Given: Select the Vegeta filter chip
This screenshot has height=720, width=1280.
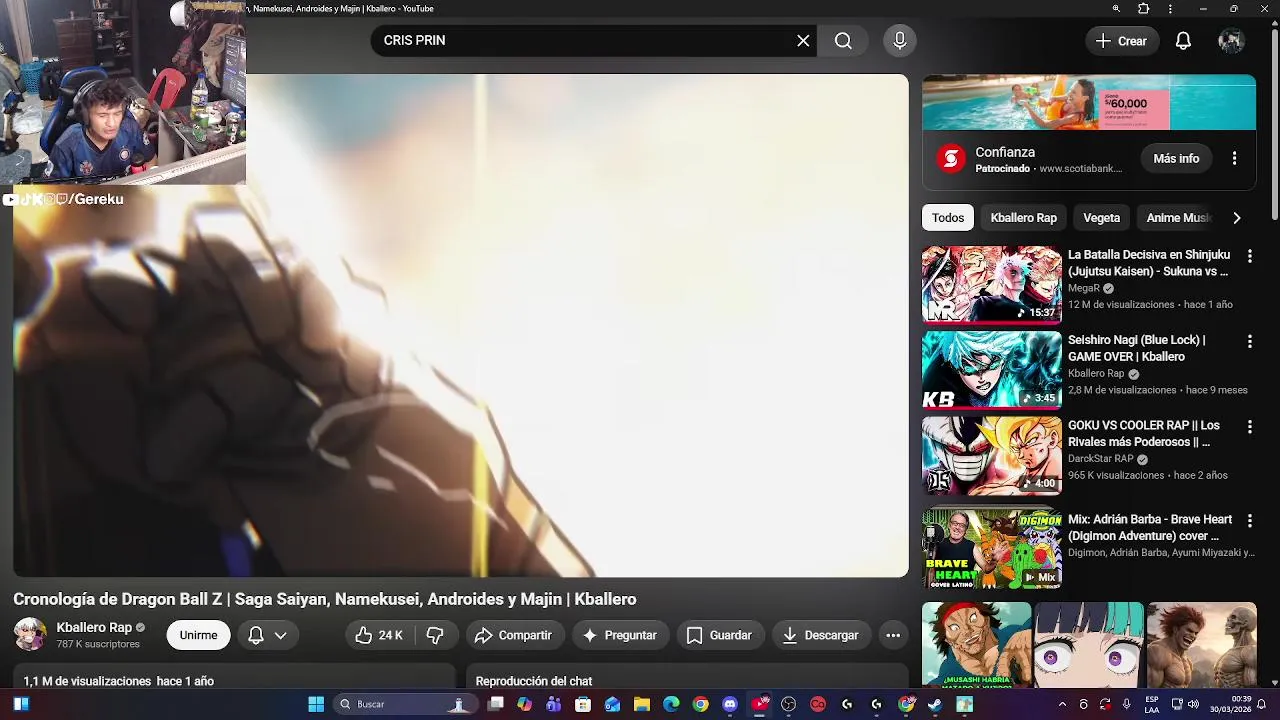Looking at the screenshot, I should tap(1101, 218).
